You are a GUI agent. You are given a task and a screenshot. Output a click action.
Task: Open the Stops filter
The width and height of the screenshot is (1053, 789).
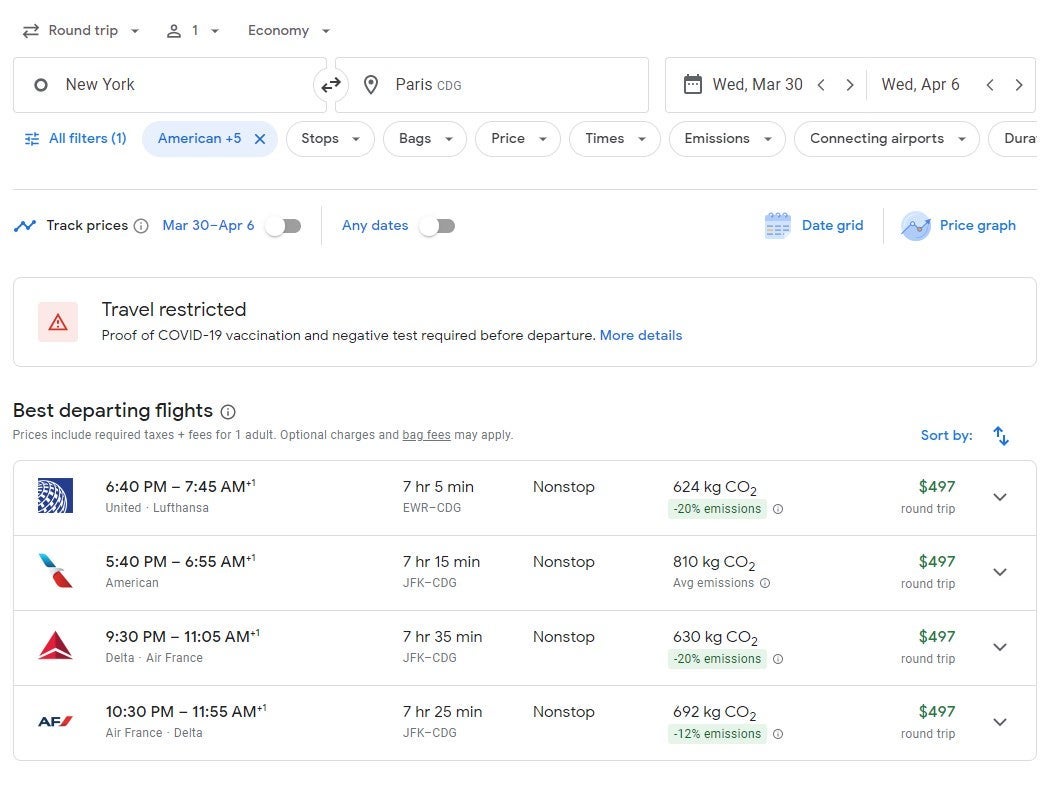pyautogui.click(x=329, y=139)
